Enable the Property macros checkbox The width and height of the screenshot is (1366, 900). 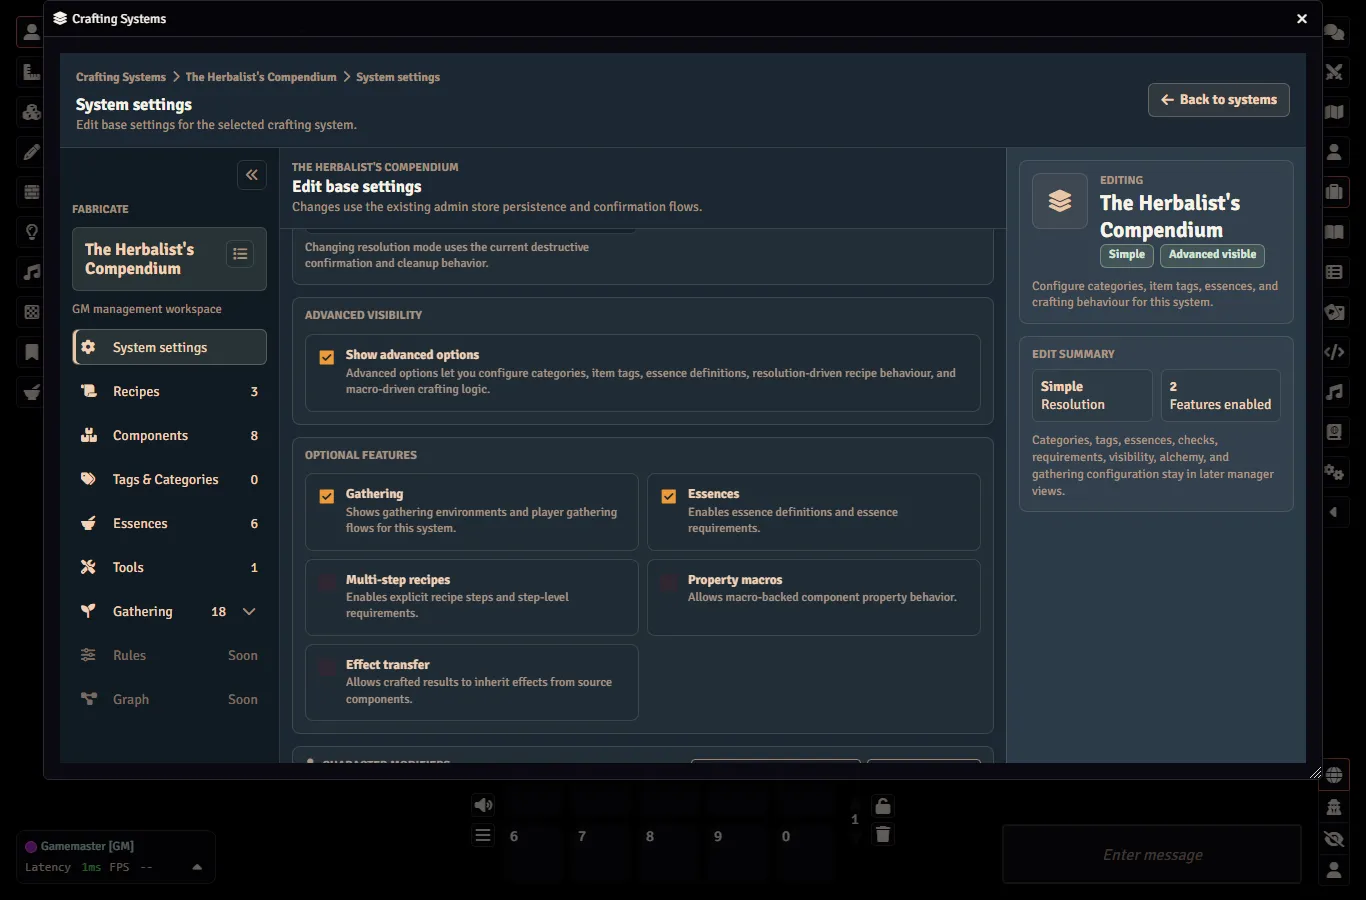tap(669, 582)
